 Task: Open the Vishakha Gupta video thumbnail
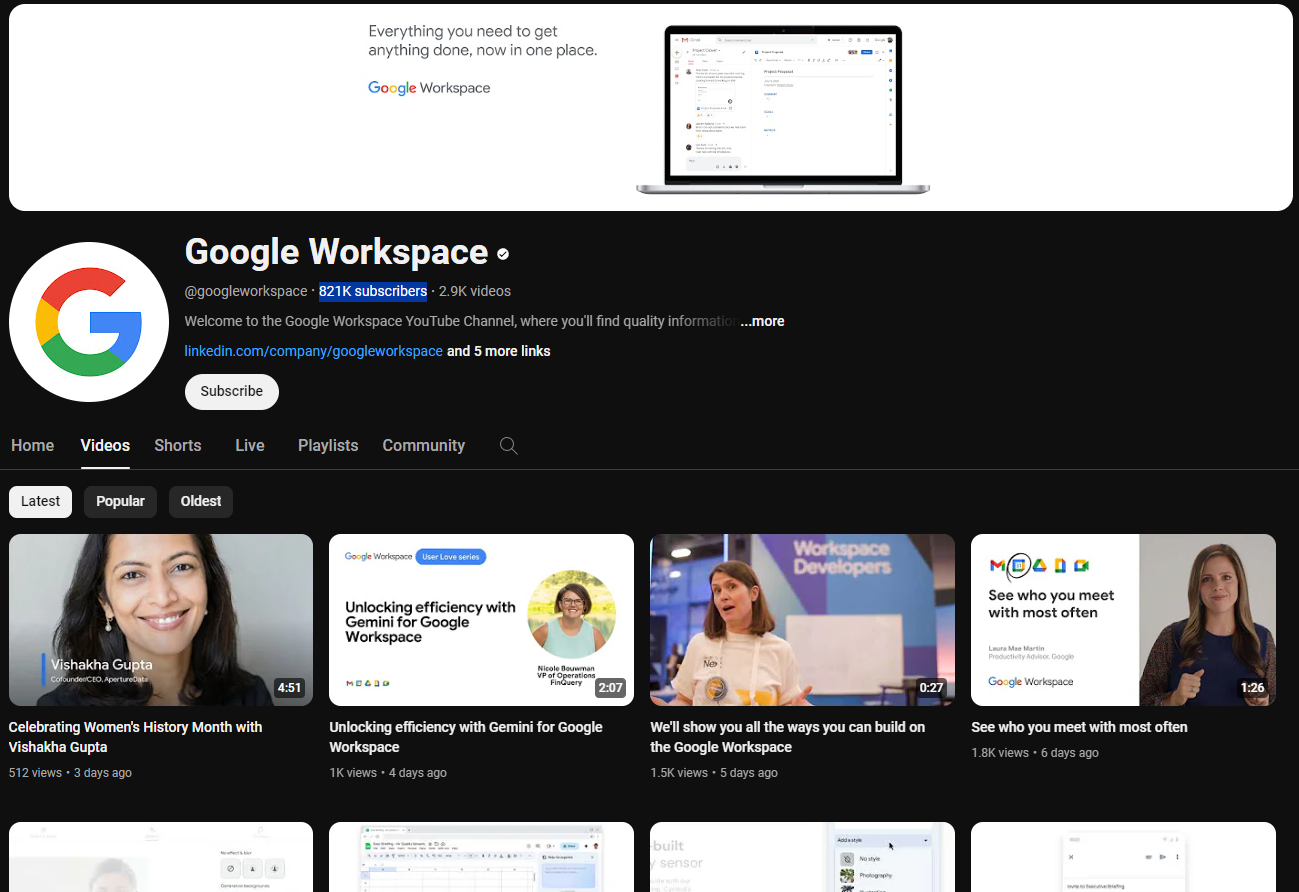tap(160, 619)
